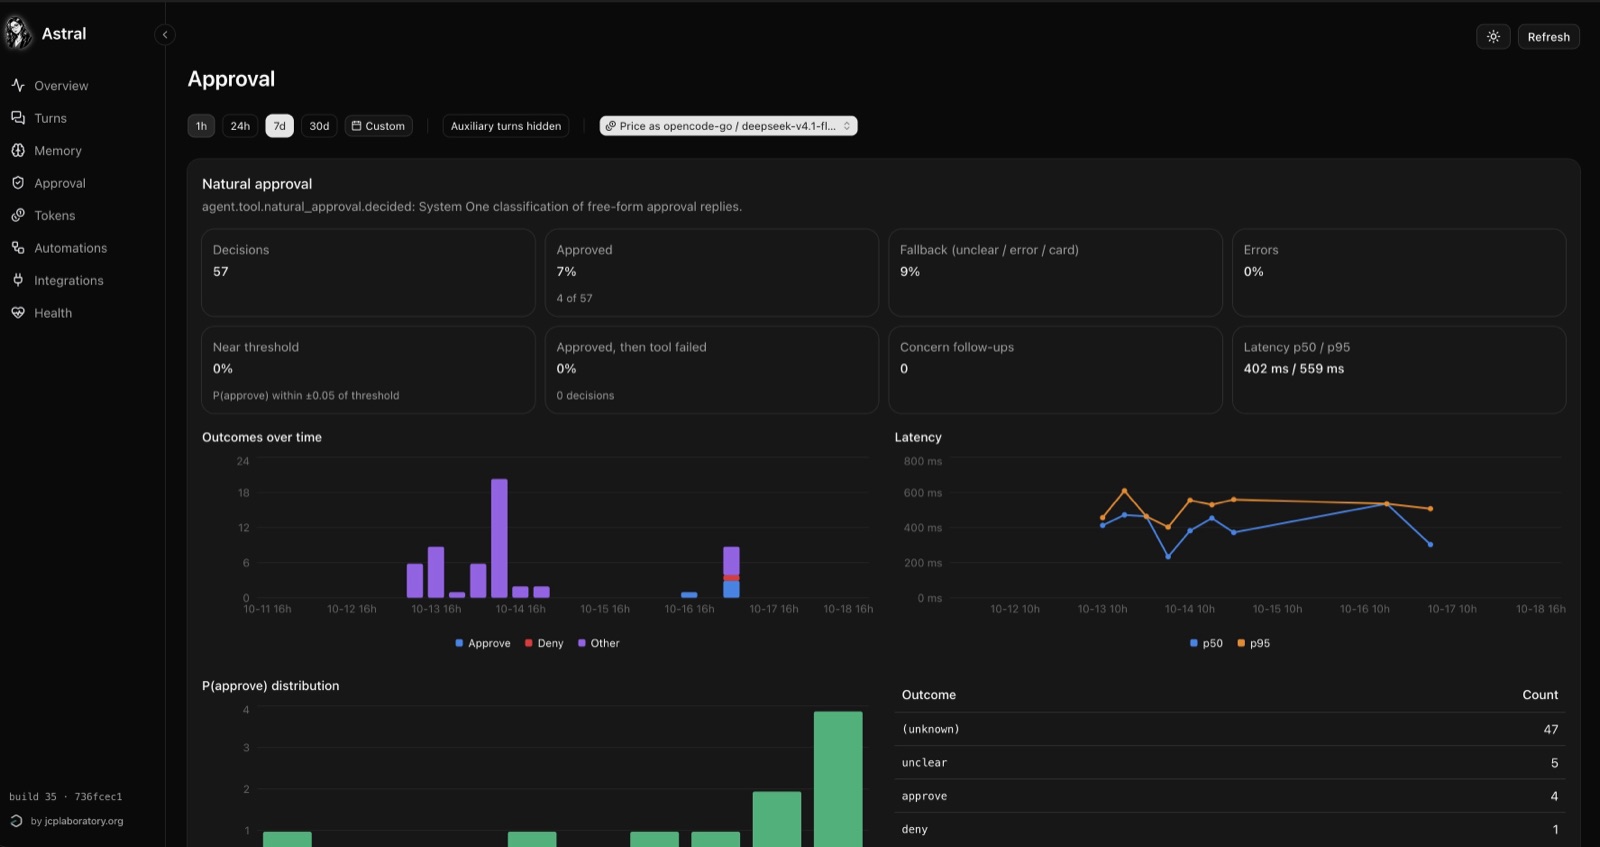The height and width of the screenshot is (847, 1600).
Task: Click the Refresh button
Action: [x=1548, y=37]
